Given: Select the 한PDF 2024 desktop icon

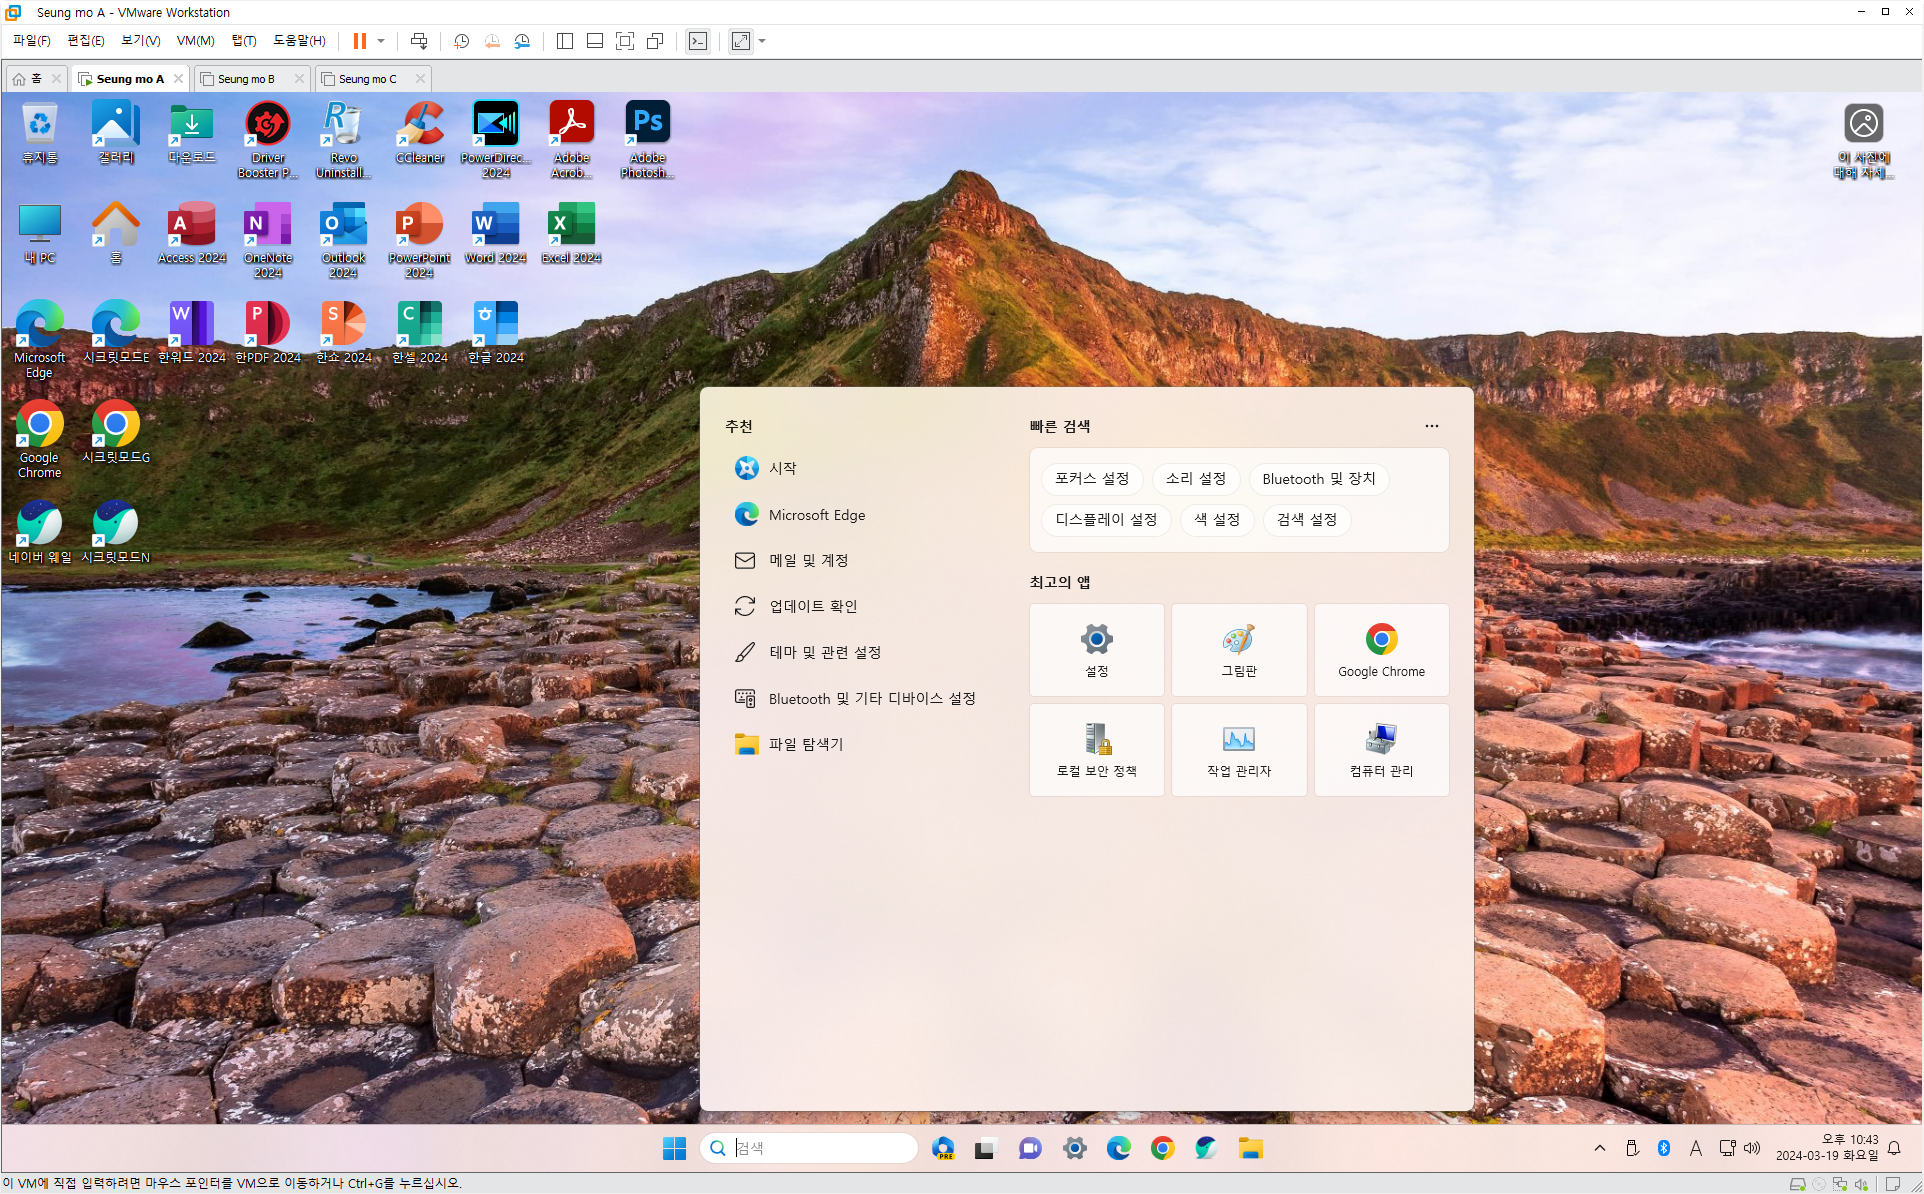Looking at the screenshot, I should (268, 333).
